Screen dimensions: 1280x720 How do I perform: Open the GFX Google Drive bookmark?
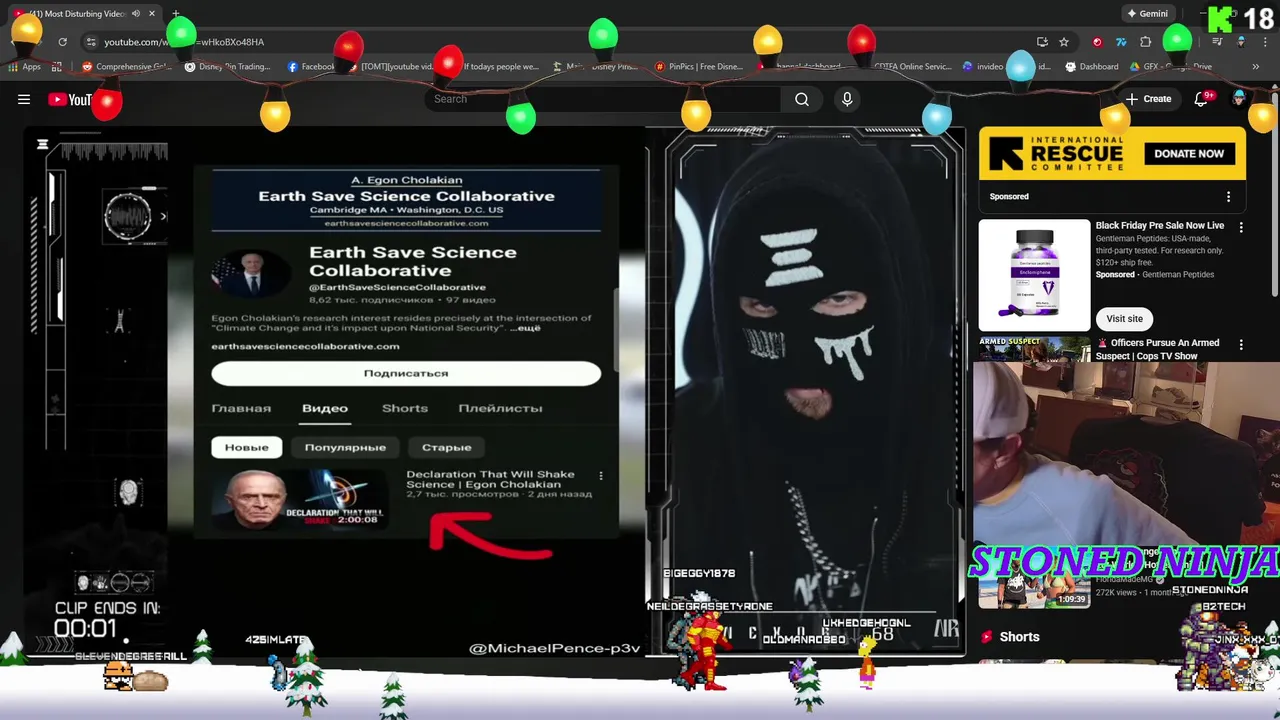pos(1171,67)
